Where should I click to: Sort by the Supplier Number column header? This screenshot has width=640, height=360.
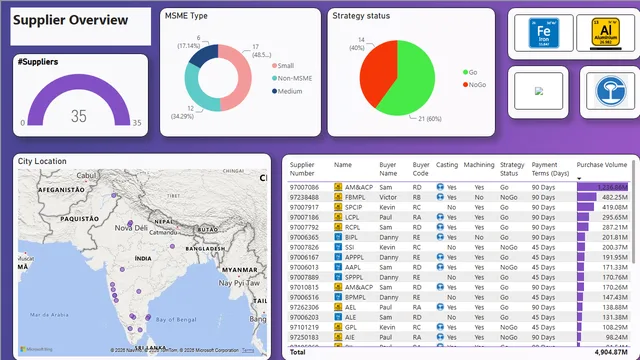tap(302, 169)
